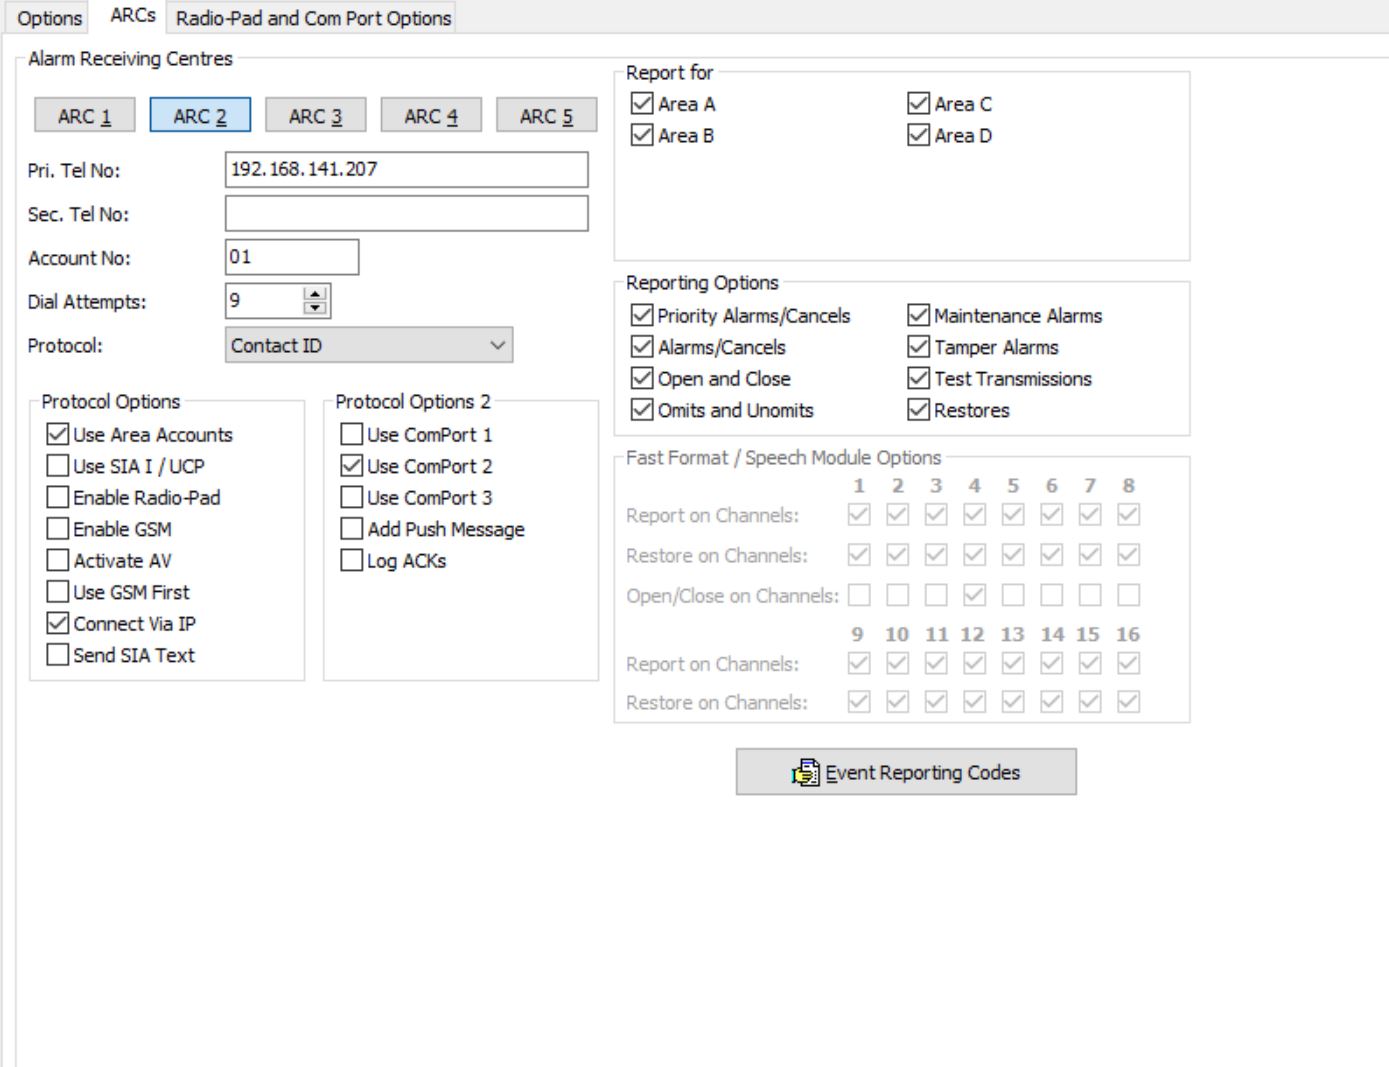Image resolution: width=1389 pixels, height=1067 pixels.
Task: Increase Dial Attempts with the up arrow
Action: 316,294
